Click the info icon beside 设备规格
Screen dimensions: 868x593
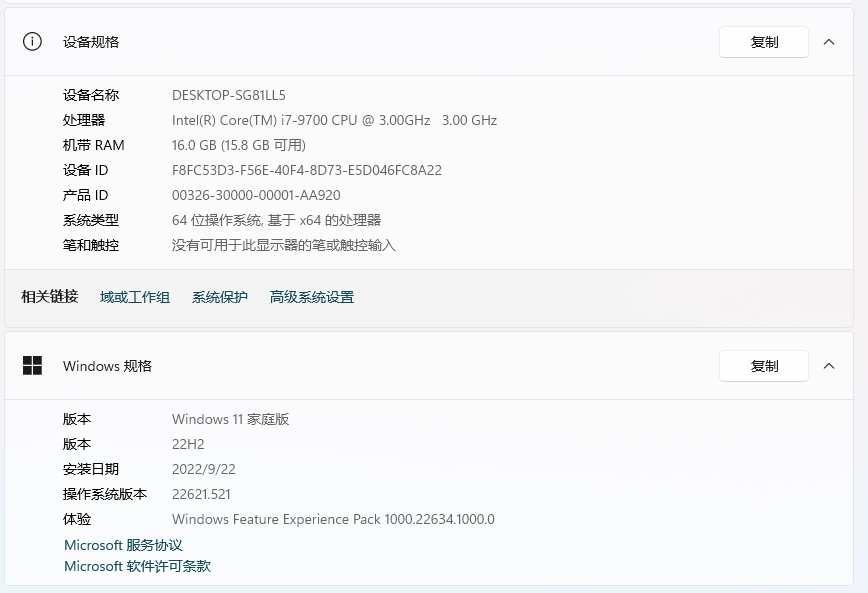click(32, 42)
